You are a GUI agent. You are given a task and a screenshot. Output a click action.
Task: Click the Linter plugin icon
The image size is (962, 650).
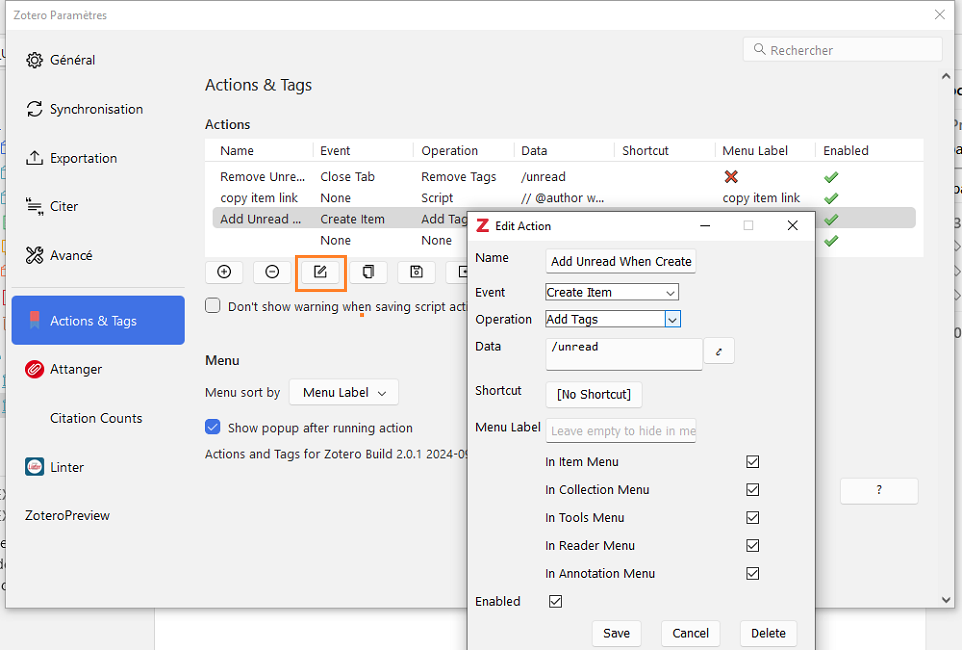point(34,467)
